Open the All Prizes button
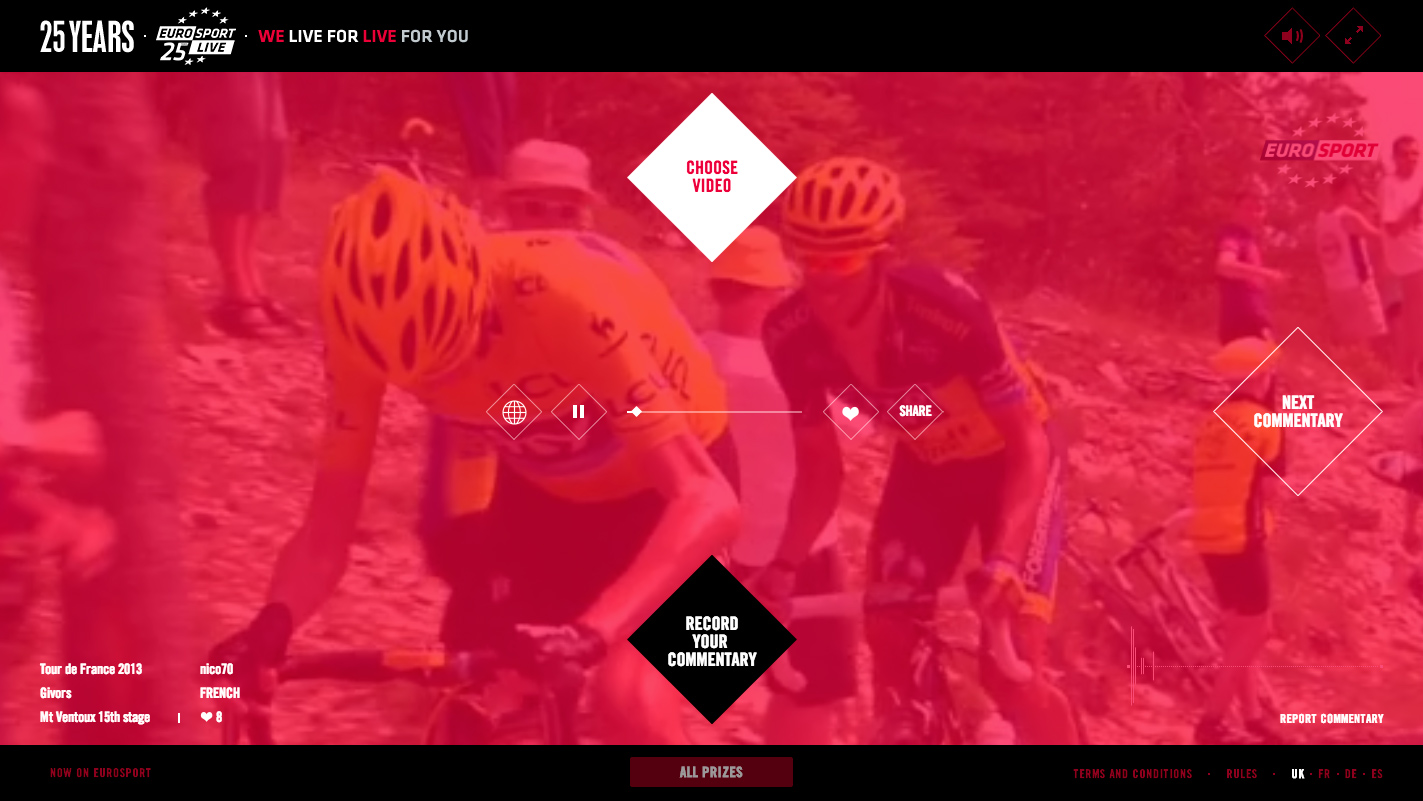 (711, 772)
